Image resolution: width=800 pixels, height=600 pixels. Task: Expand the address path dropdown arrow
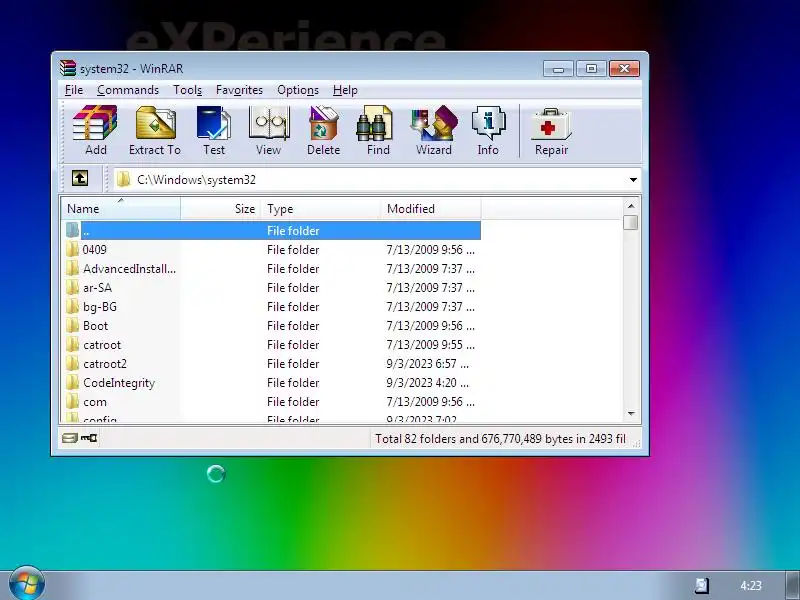pyautogui.click(x=633, y=180)
